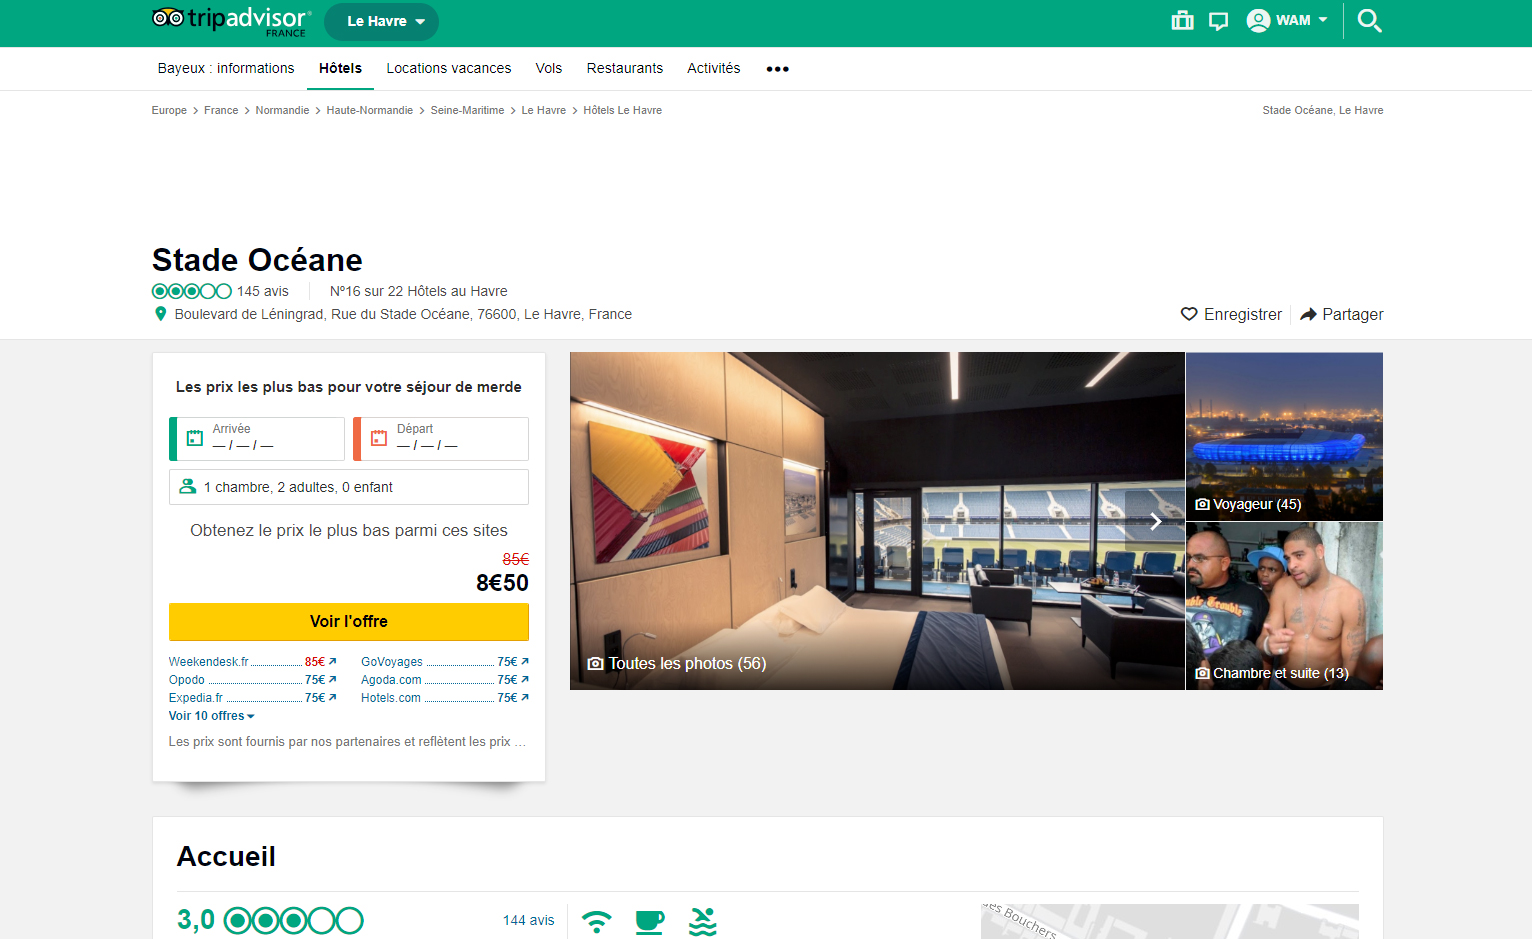The height and width of the screenshot is (939, 1532).
Task: Click the heart Enregistrer icon
Action: pos(1189,314)
